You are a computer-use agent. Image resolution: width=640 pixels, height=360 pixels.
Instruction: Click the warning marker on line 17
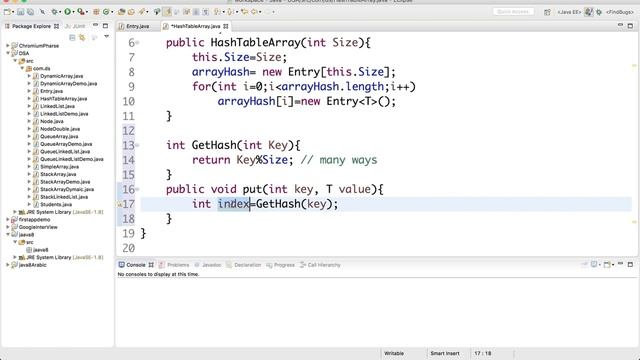(x=120, y=204)
